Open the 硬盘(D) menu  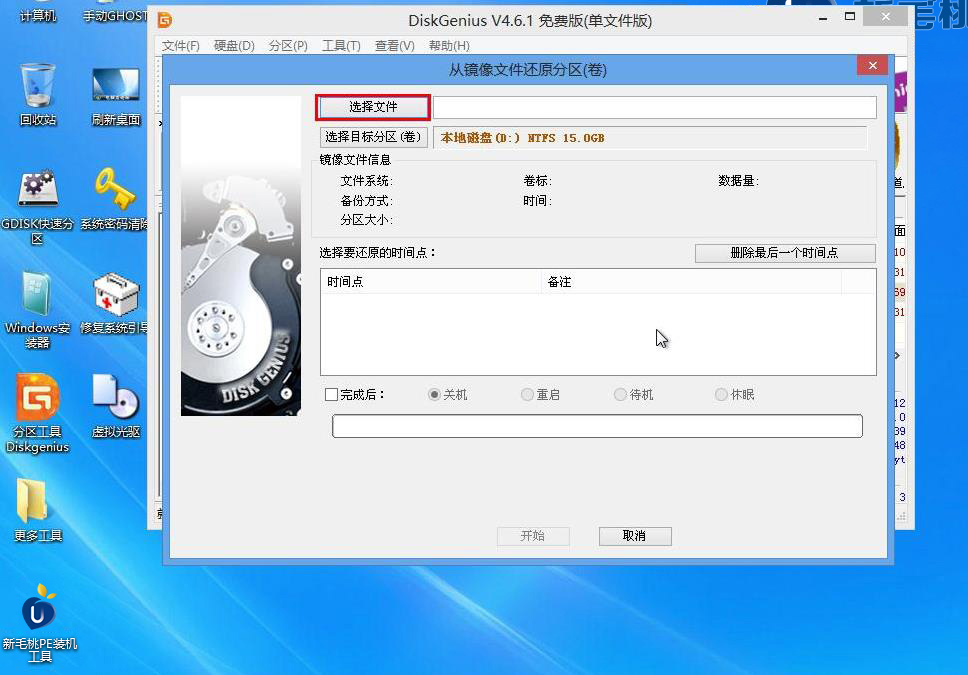click(x=234, y=46)
